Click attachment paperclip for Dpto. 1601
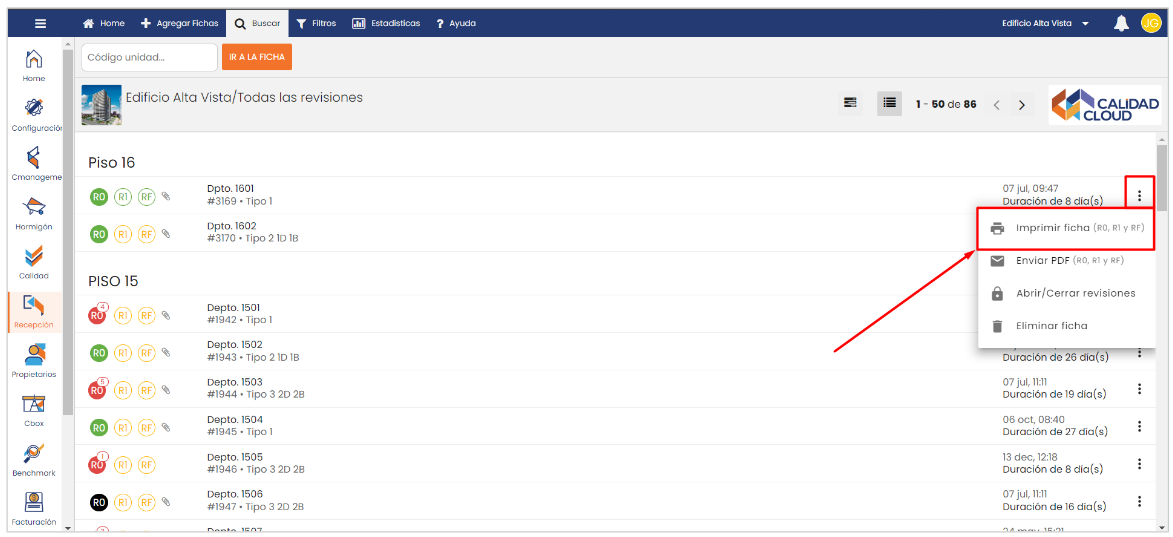 [x=166, y=196]
